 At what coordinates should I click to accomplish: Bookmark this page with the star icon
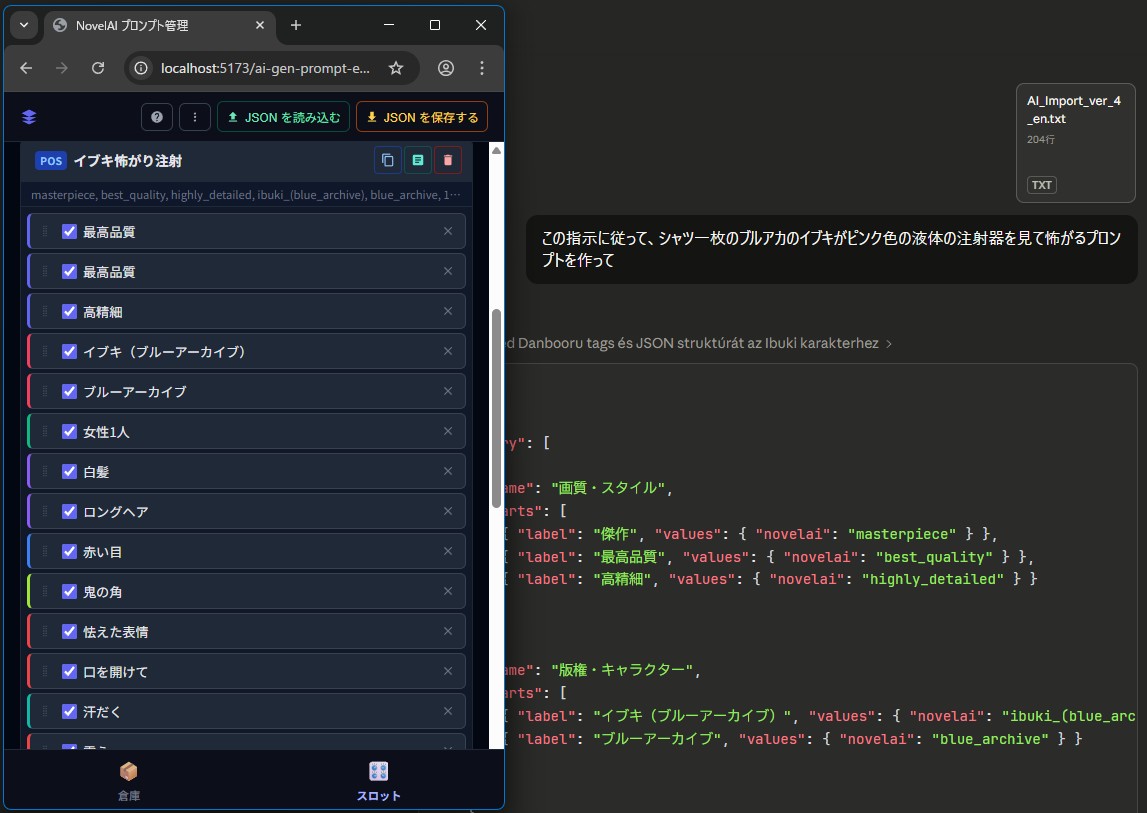[396, 68]
